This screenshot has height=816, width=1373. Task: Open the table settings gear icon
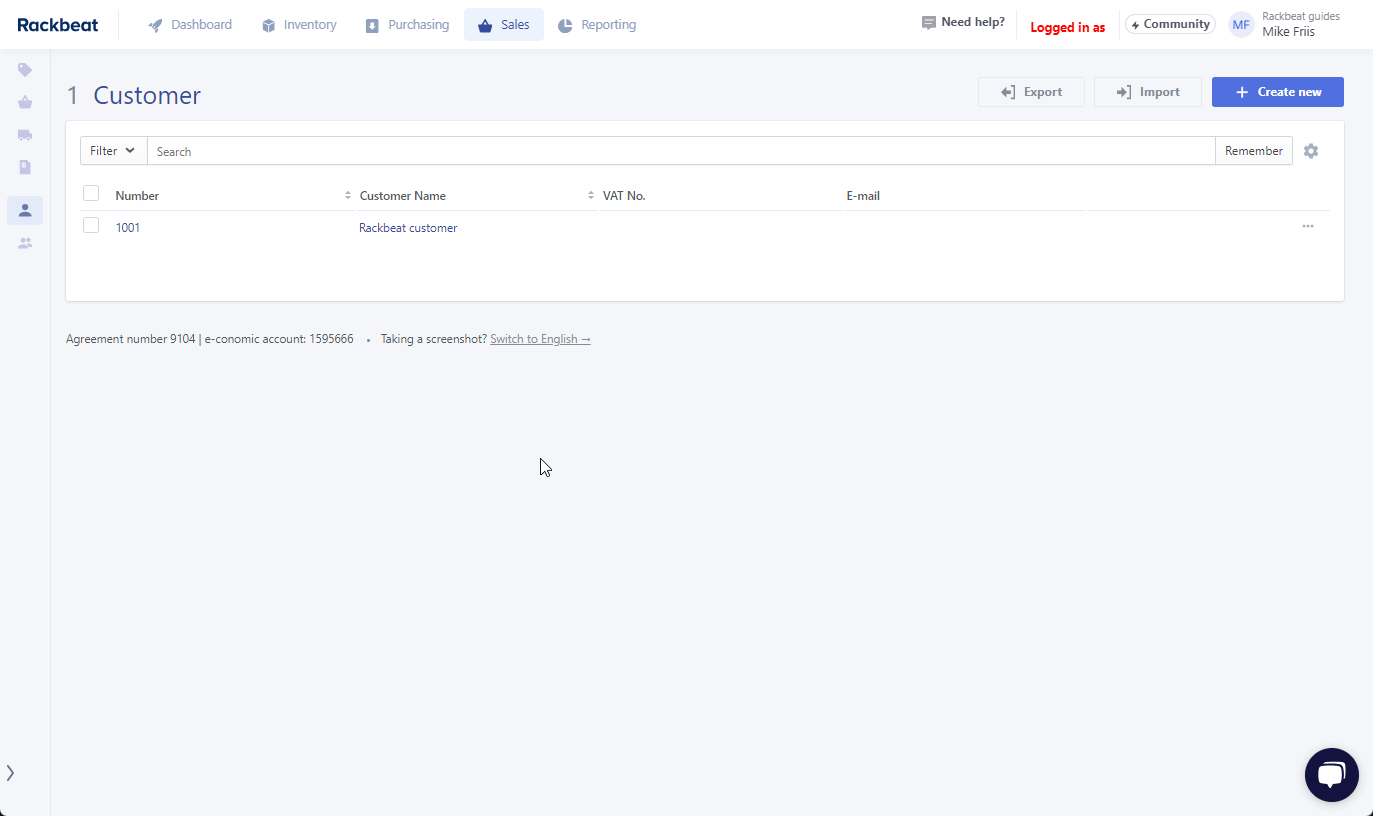1311,150
